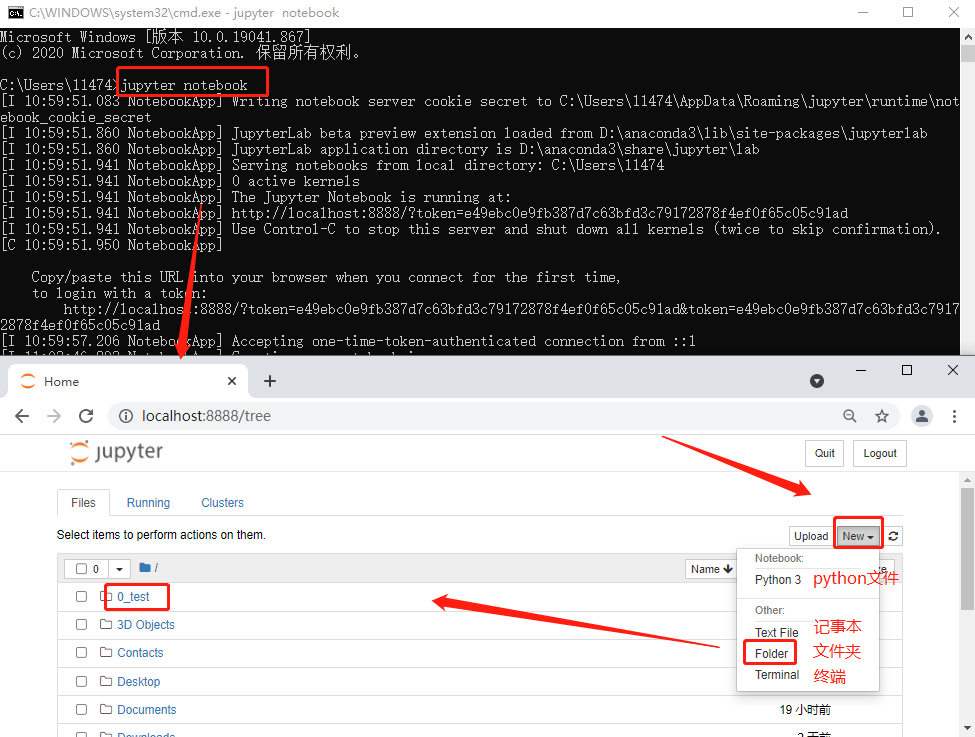Open the browser profile avatar
Image resolution: width=975 pixels, height=737 pixels.
[922, 416]
